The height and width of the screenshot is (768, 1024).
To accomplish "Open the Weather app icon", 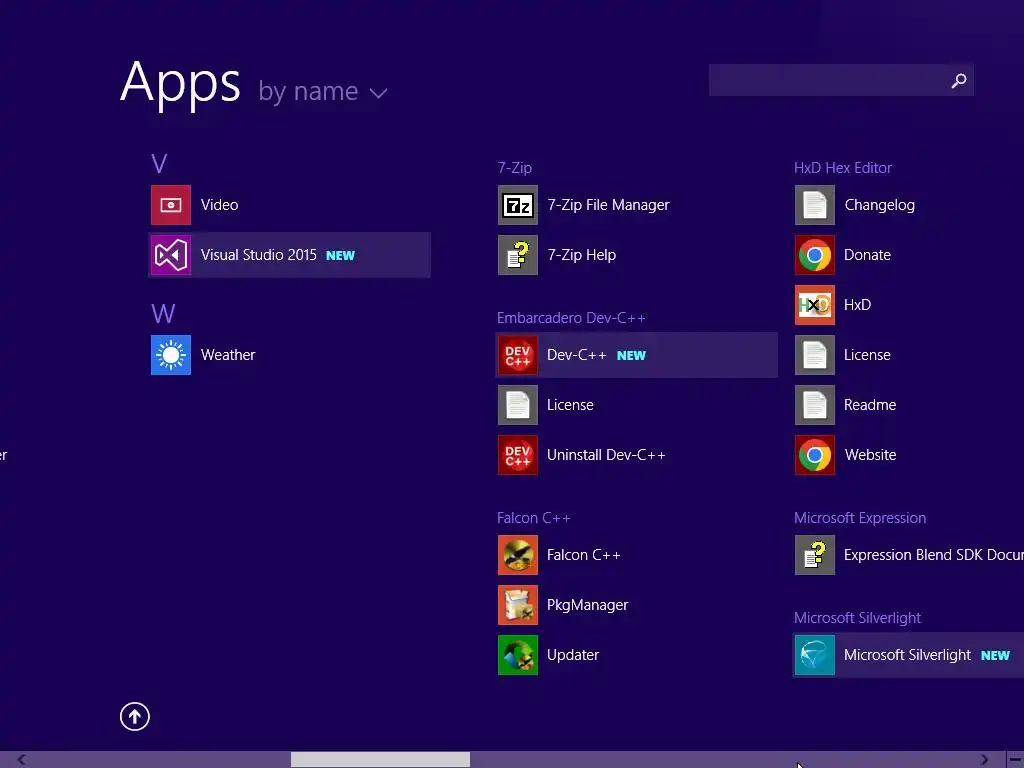I will (x=171, y=355).
